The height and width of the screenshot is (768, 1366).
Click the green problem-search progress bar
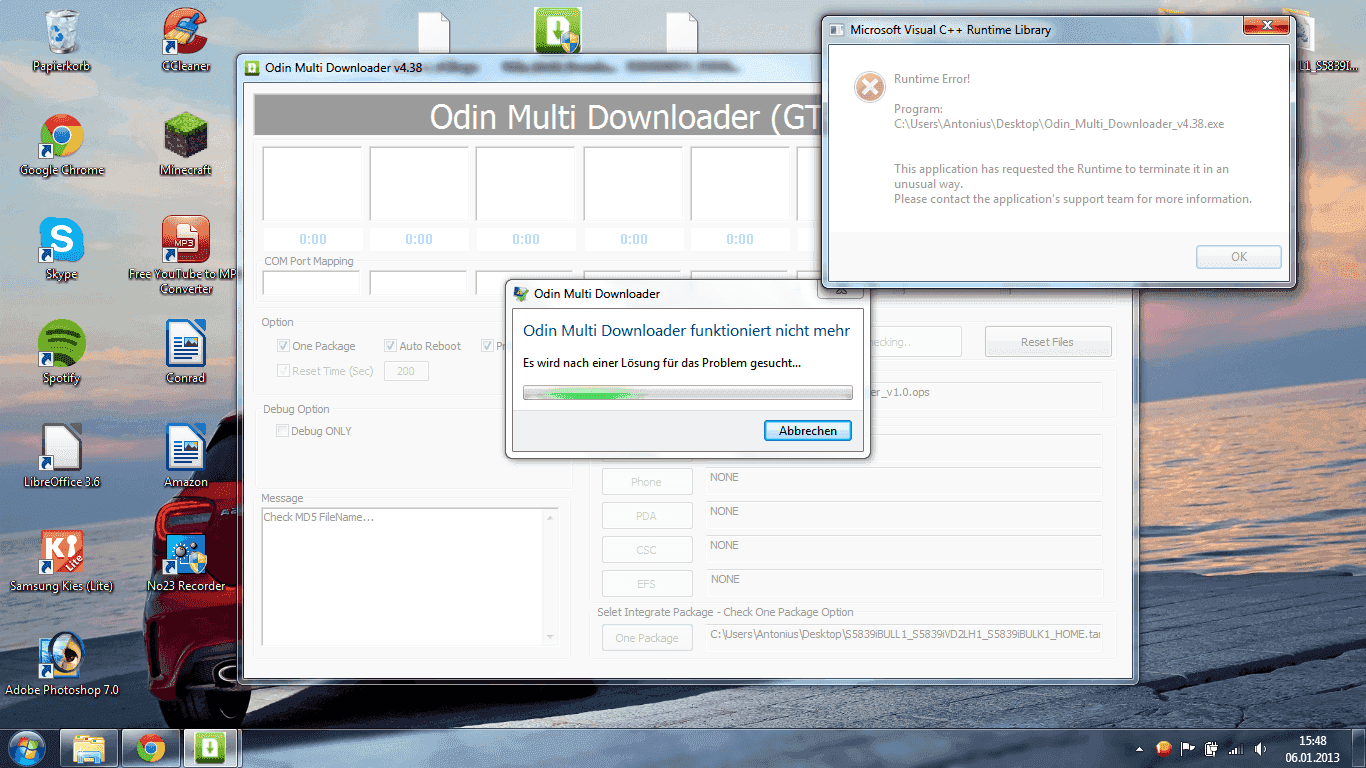[x=688, y=393]
